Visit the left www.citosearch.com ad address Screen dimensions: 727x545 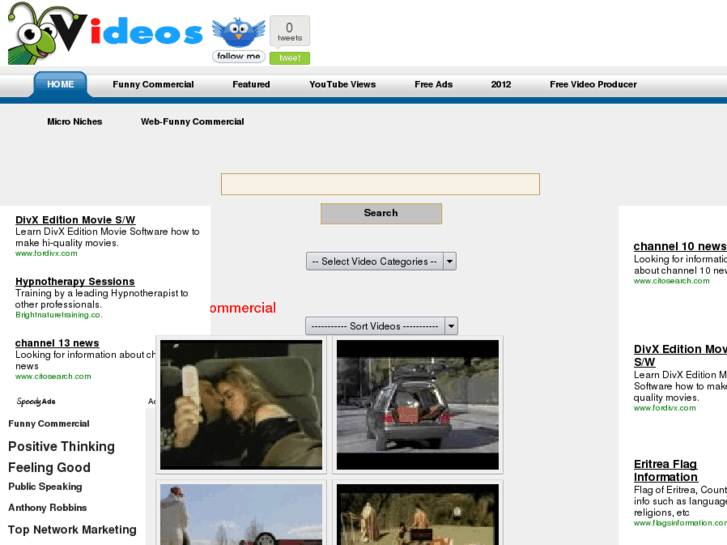tap(53, 376)
